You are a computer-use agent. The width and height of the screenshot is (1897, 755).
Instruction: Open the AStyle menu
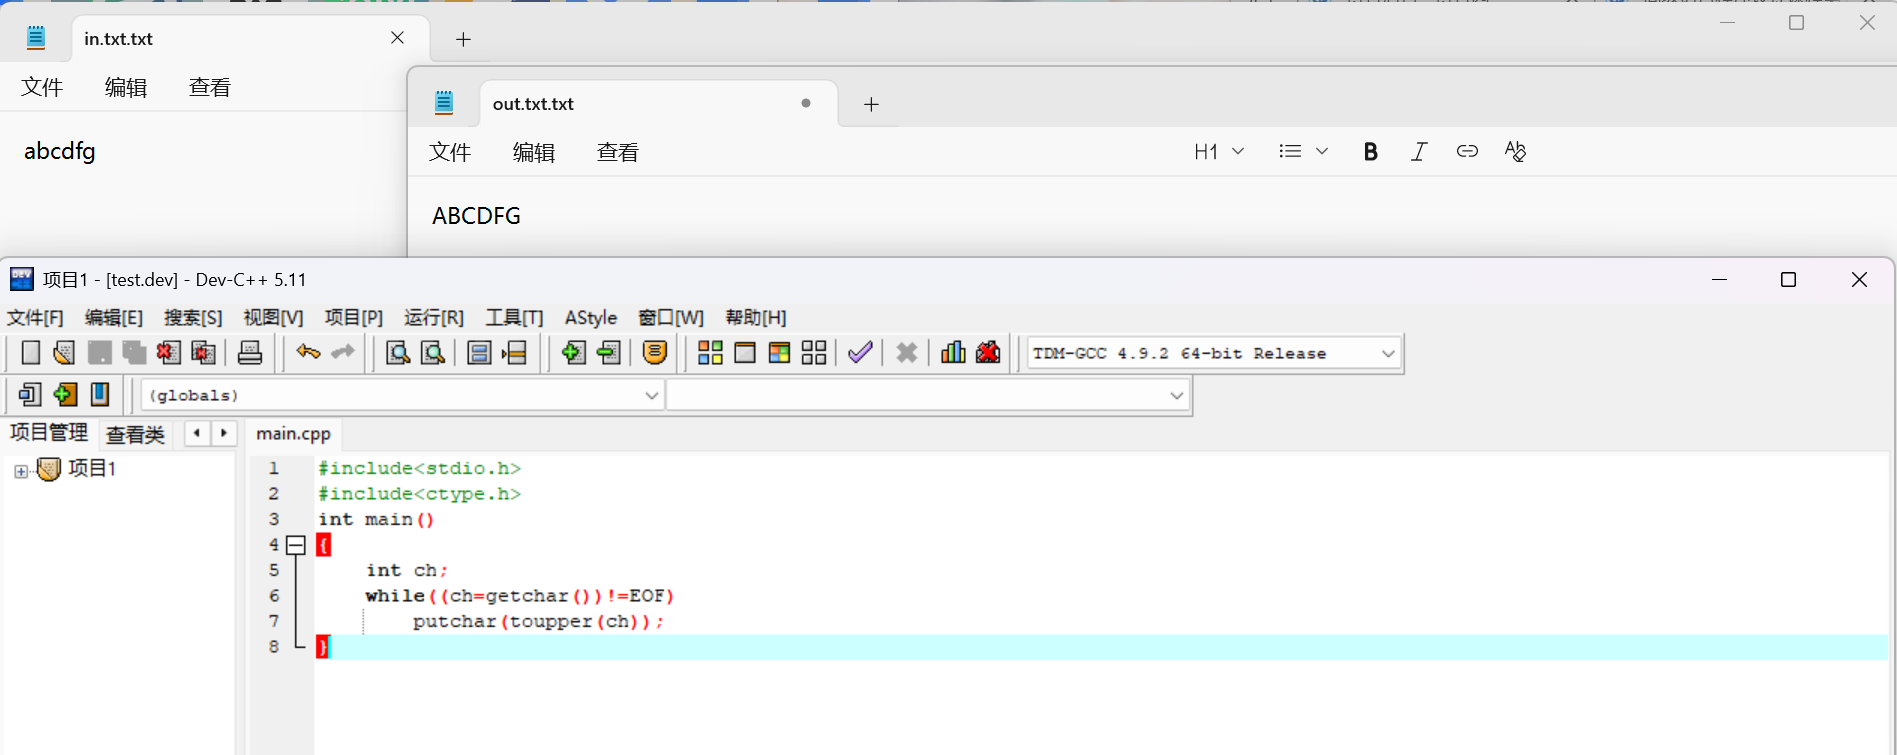tap(591, 318)
